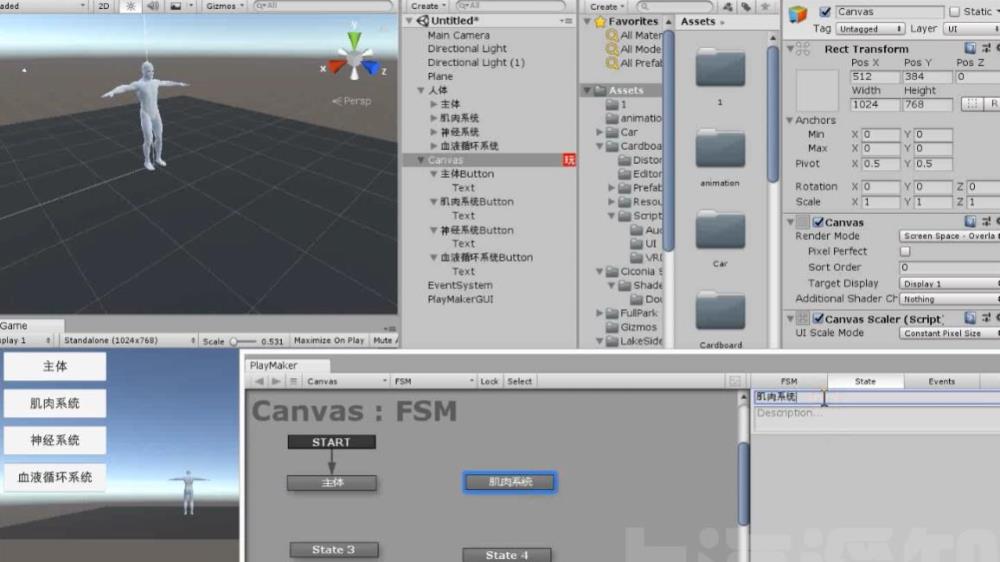This screenshot has width=1000, height=562.
Task: Click PlayMaker back arrow navigation button
Action: pos(259,381)
